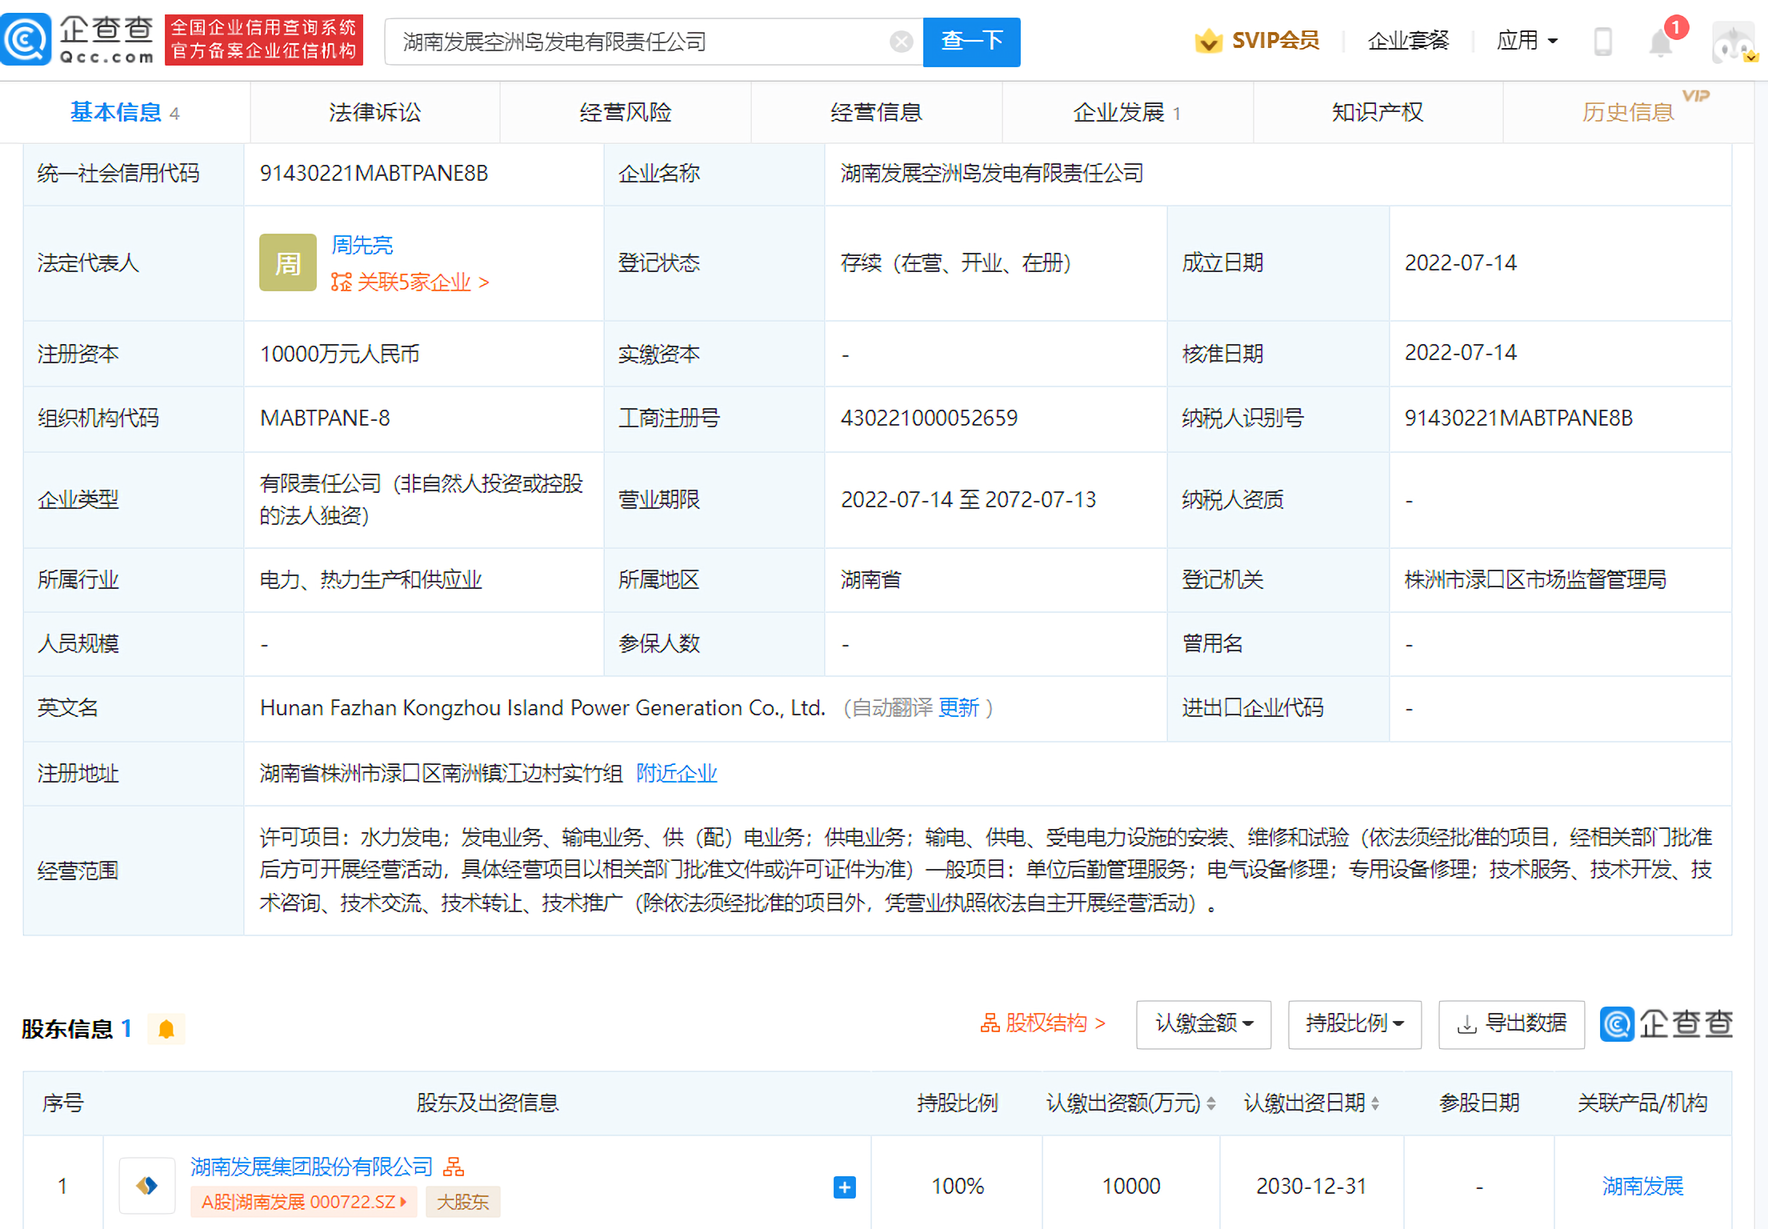Click the 湖南发展集团 shareholder logo thumbnail
This screenshot has width=1768, height=1229.
click(147, 1186)
